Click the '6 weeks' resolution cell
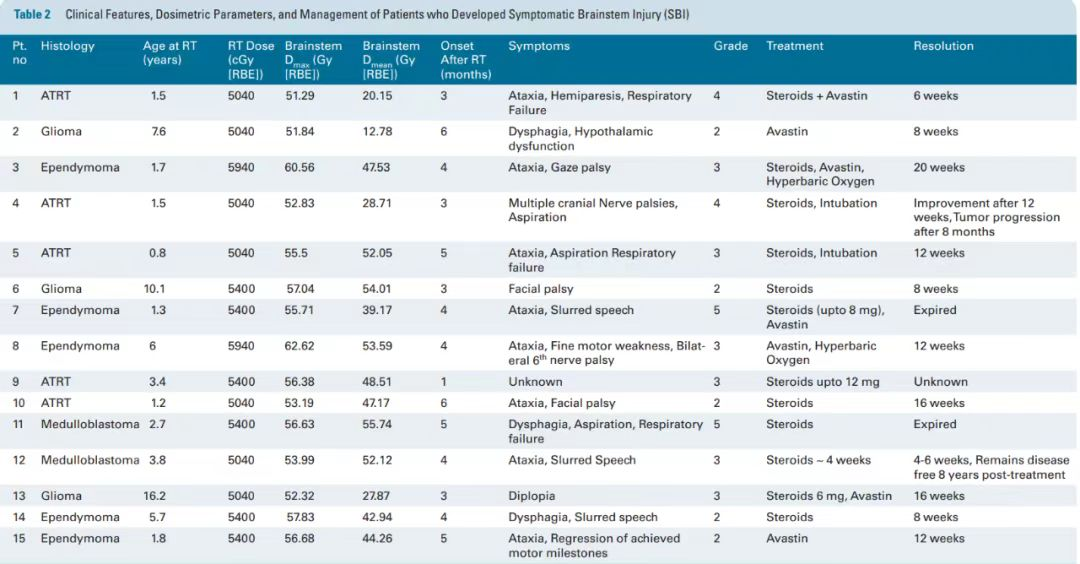The width and height of the screenshot is (1080, 564). point(935,96)
